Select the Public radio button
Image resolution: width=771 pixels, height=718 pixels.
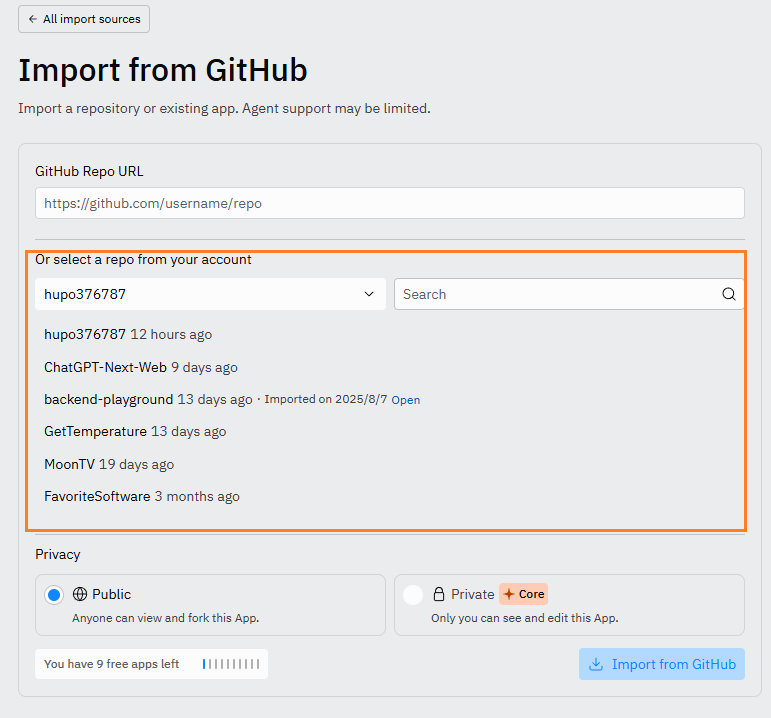(54, 595)
